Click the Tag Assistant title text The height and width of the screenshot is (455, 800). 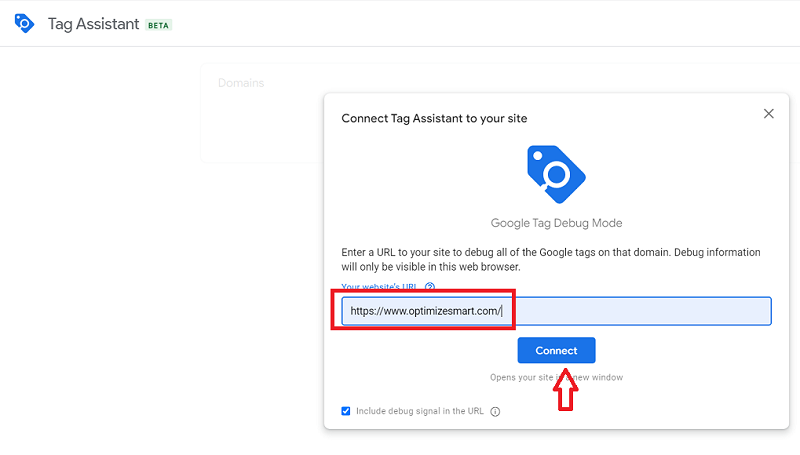(93, 24)
